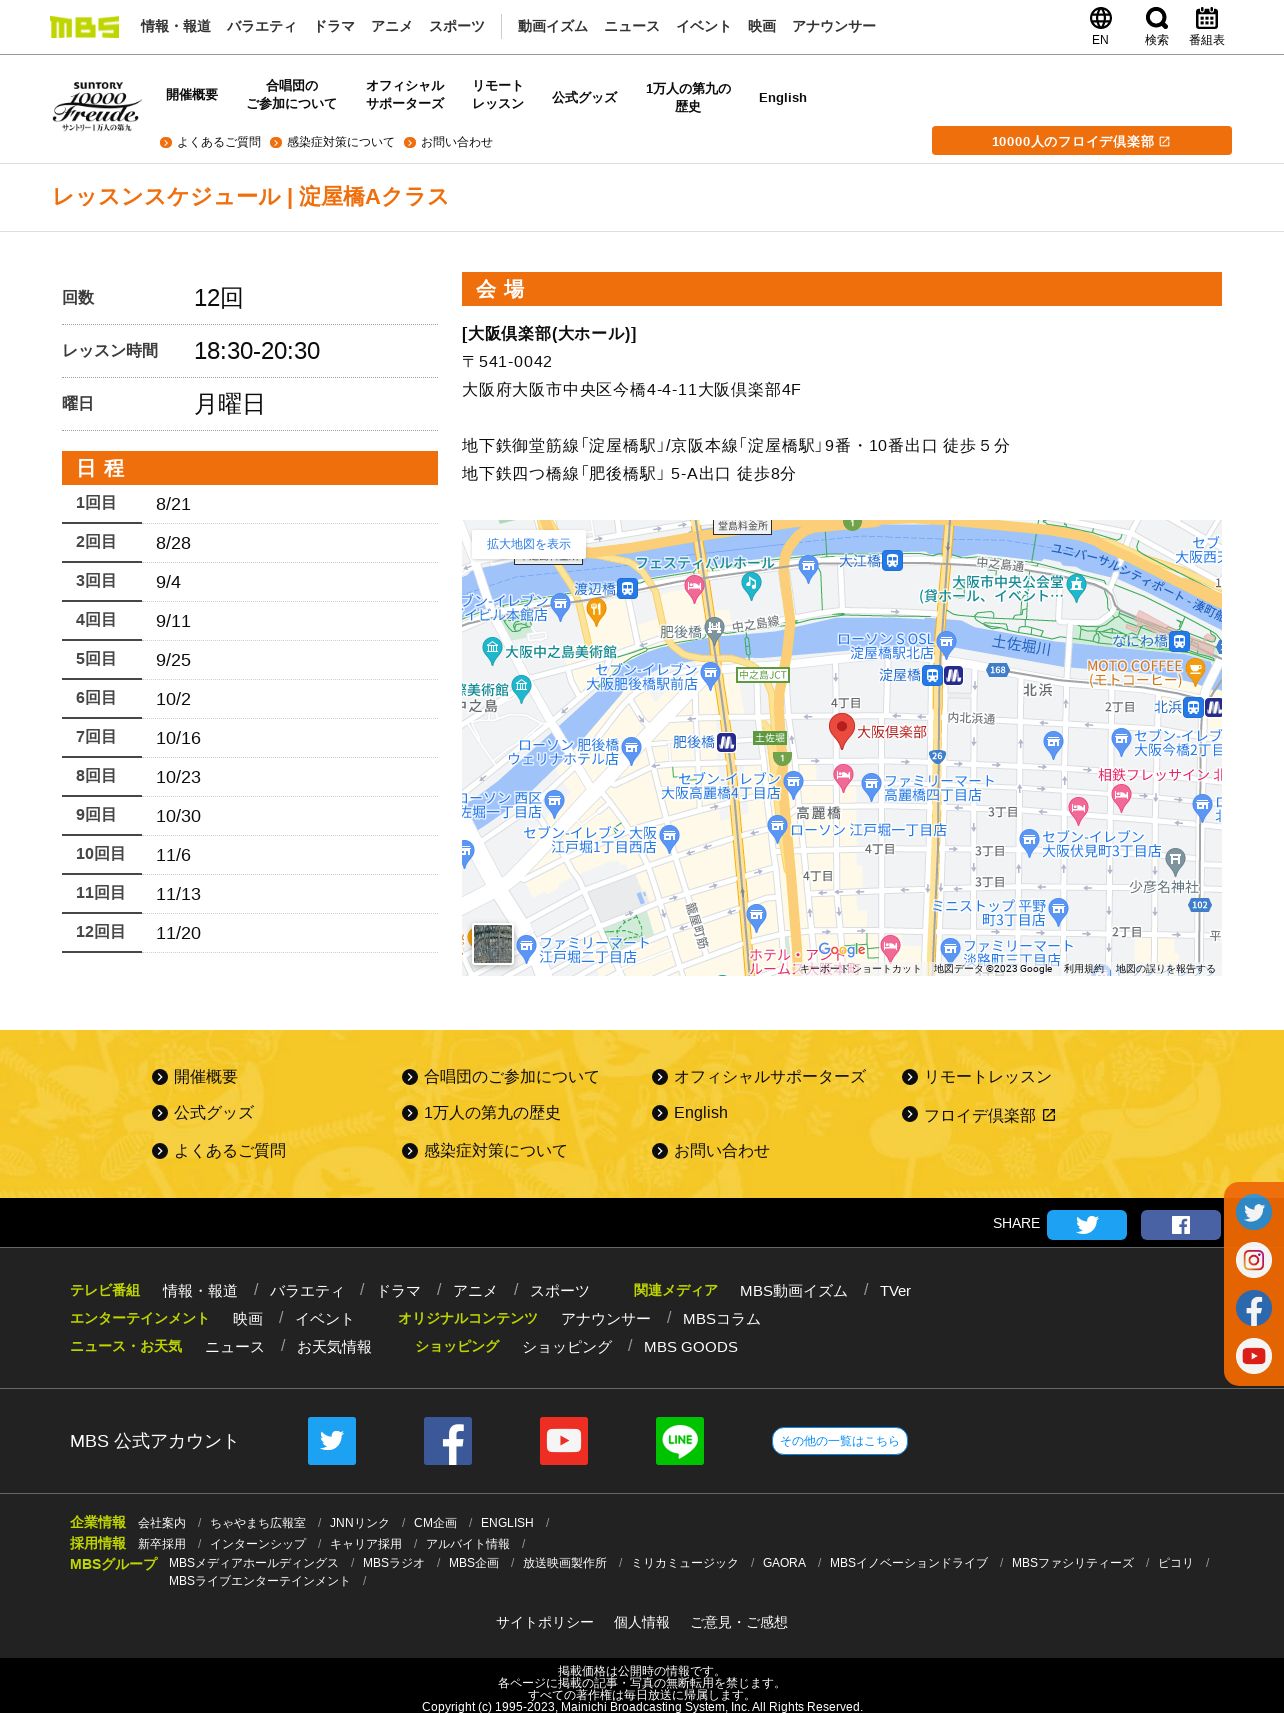Viewport: 1284px width, 1713px height.
Task: Open 会社案内 link in footer
Action: click(x=162, y=1523)
